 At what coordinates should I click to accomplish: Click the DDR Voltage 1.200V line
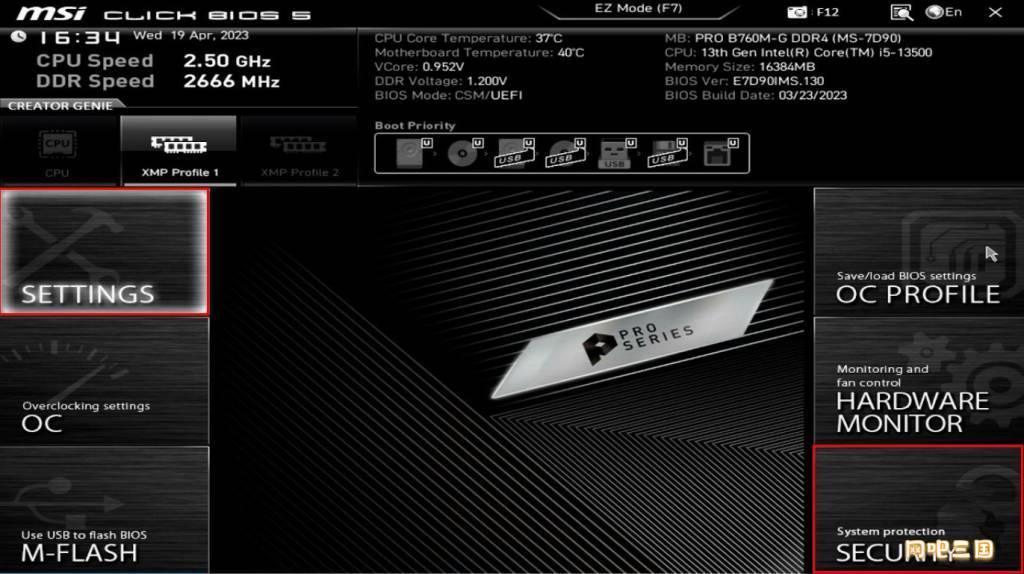pyautogui.click(x=441, y=81)
